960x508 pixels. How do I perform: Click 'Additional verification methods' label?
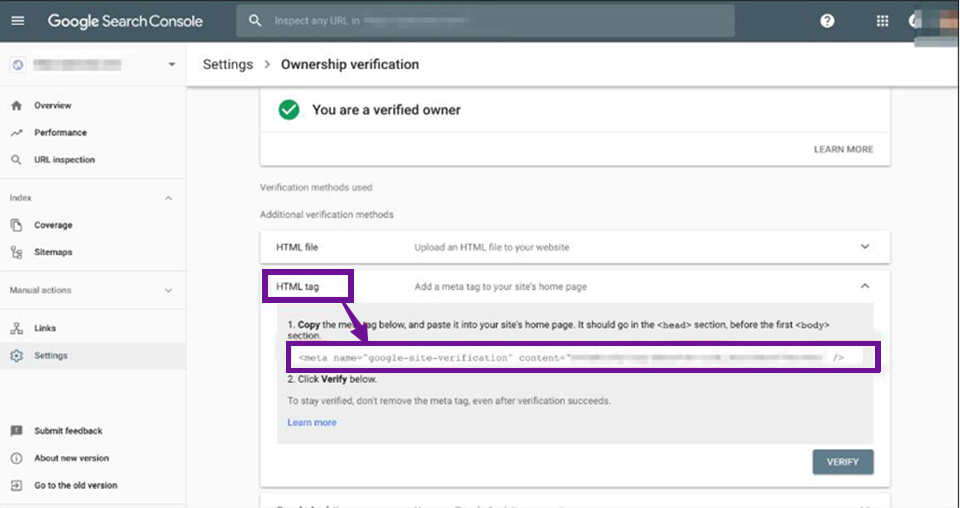click(326, 215)
